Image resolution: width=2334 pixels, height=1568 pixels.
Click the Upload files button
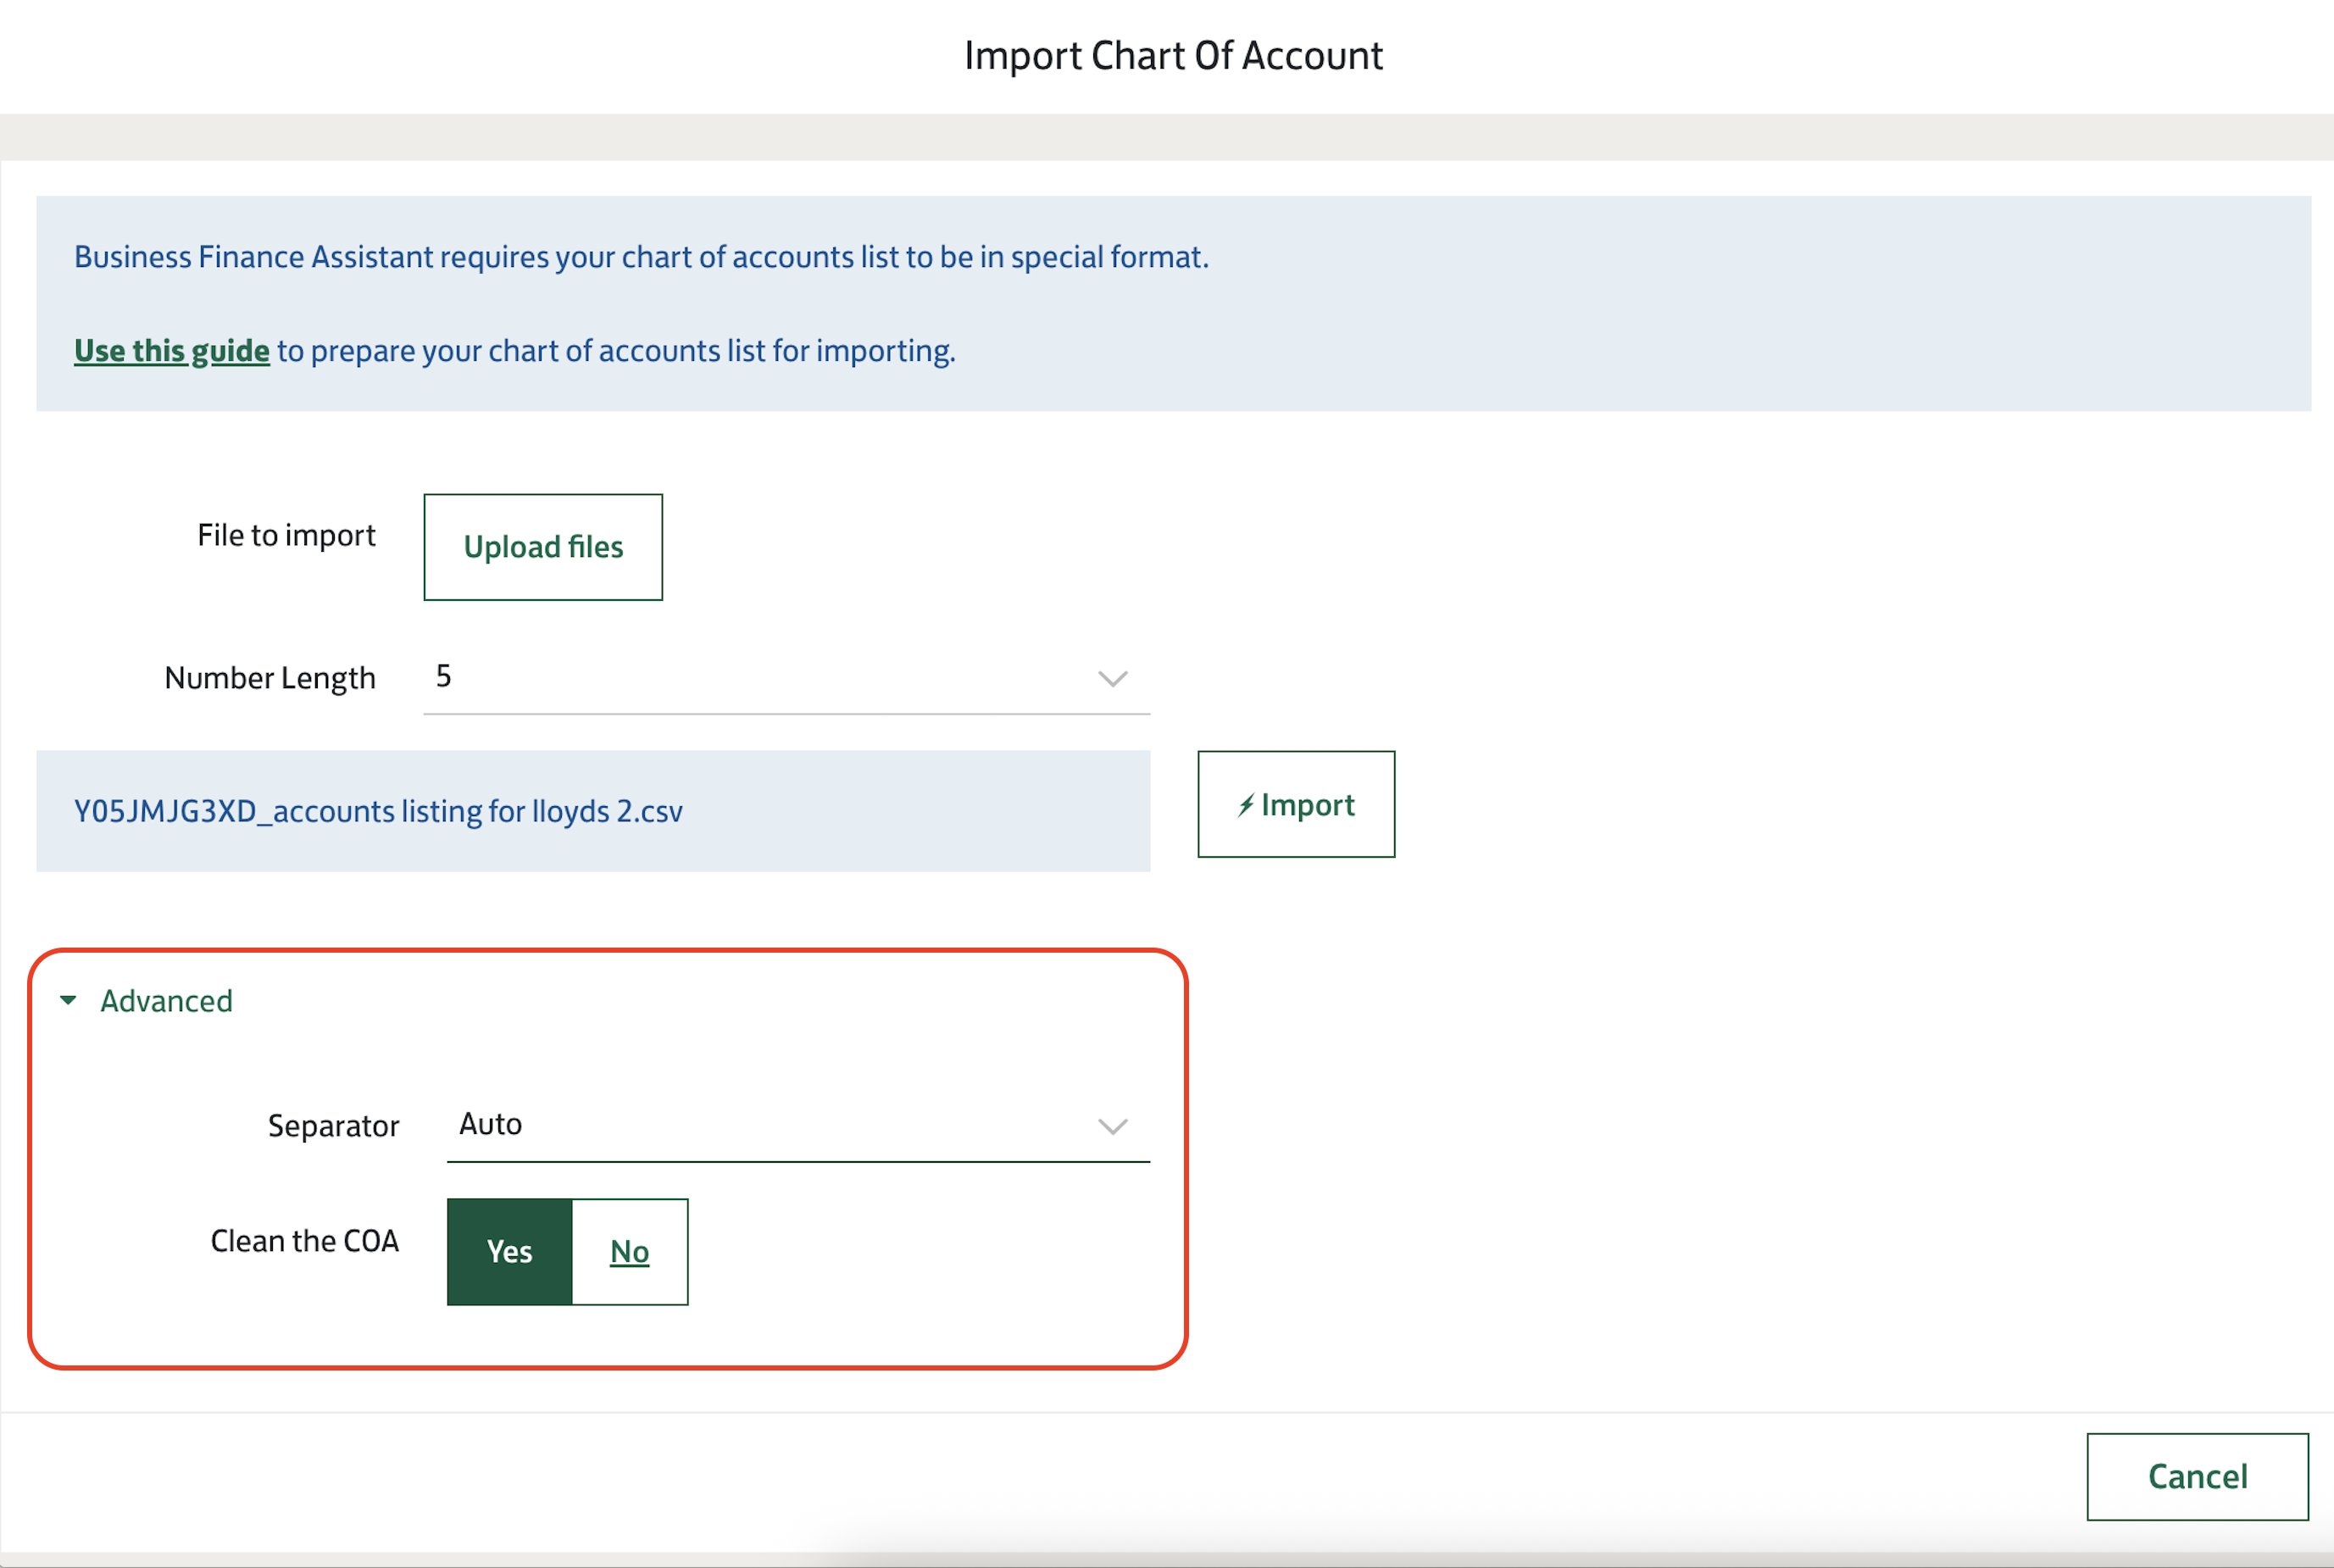543,547
